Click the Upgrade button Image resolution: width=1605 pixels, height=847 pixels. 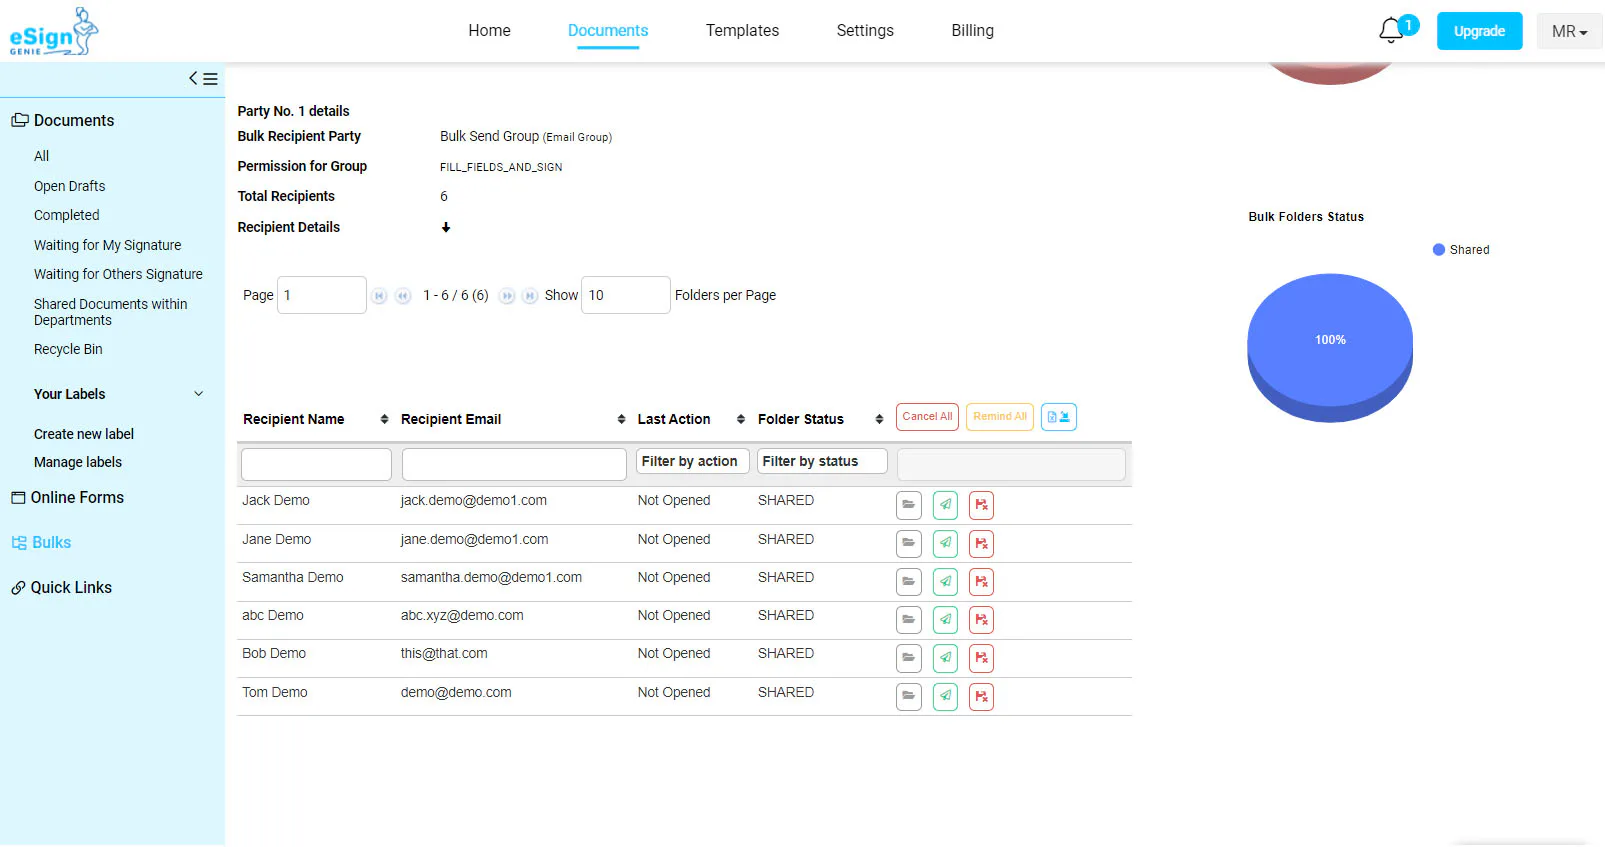[x=1479, y=31]
